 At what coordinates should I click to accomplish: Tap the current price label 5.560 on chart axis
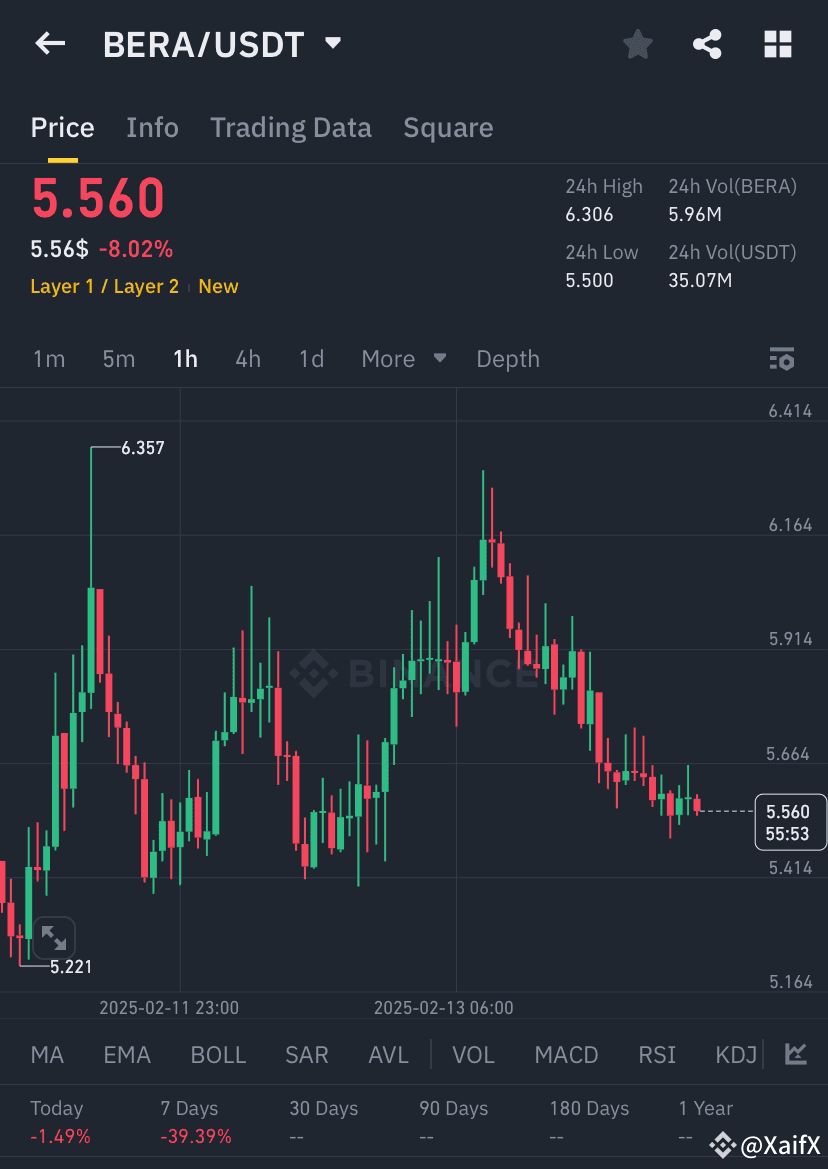(x=790, y=822)
